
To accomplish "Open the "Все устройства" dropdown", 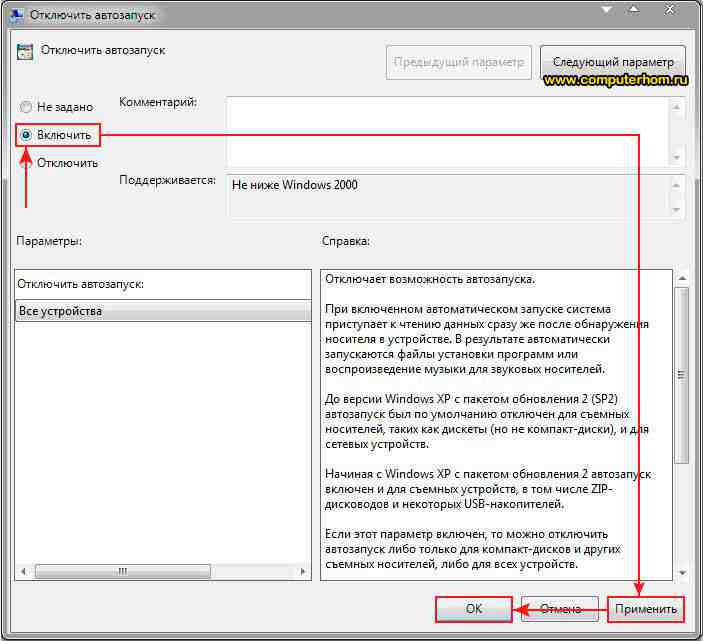I will point(163,311).
